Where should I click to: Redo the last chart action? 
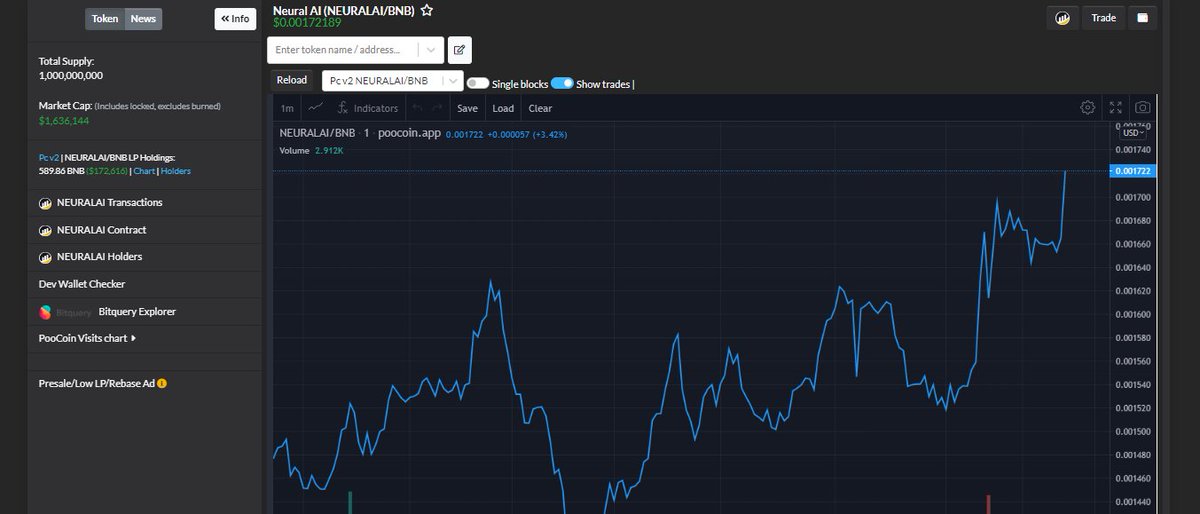coord(437,108)
